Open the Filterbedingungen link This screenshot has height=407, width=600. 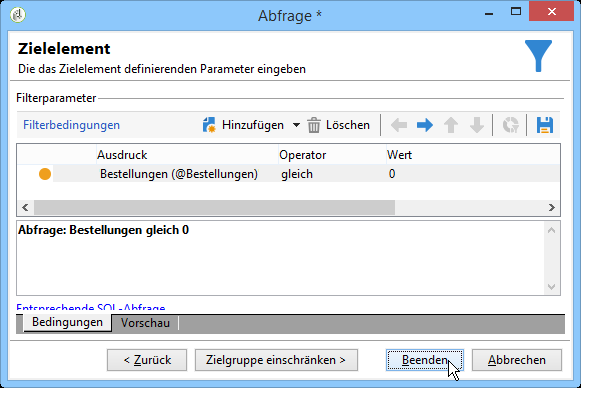72,125
